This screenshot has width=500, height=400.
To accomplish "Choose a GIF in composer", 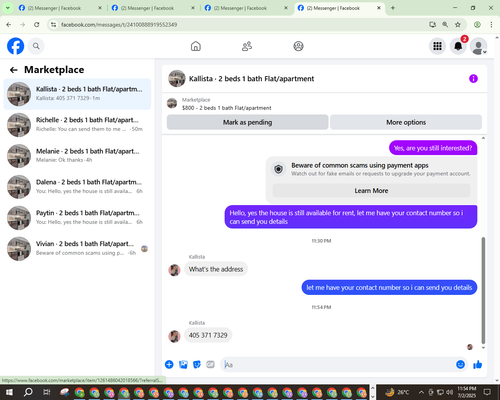I will point(210,364).
